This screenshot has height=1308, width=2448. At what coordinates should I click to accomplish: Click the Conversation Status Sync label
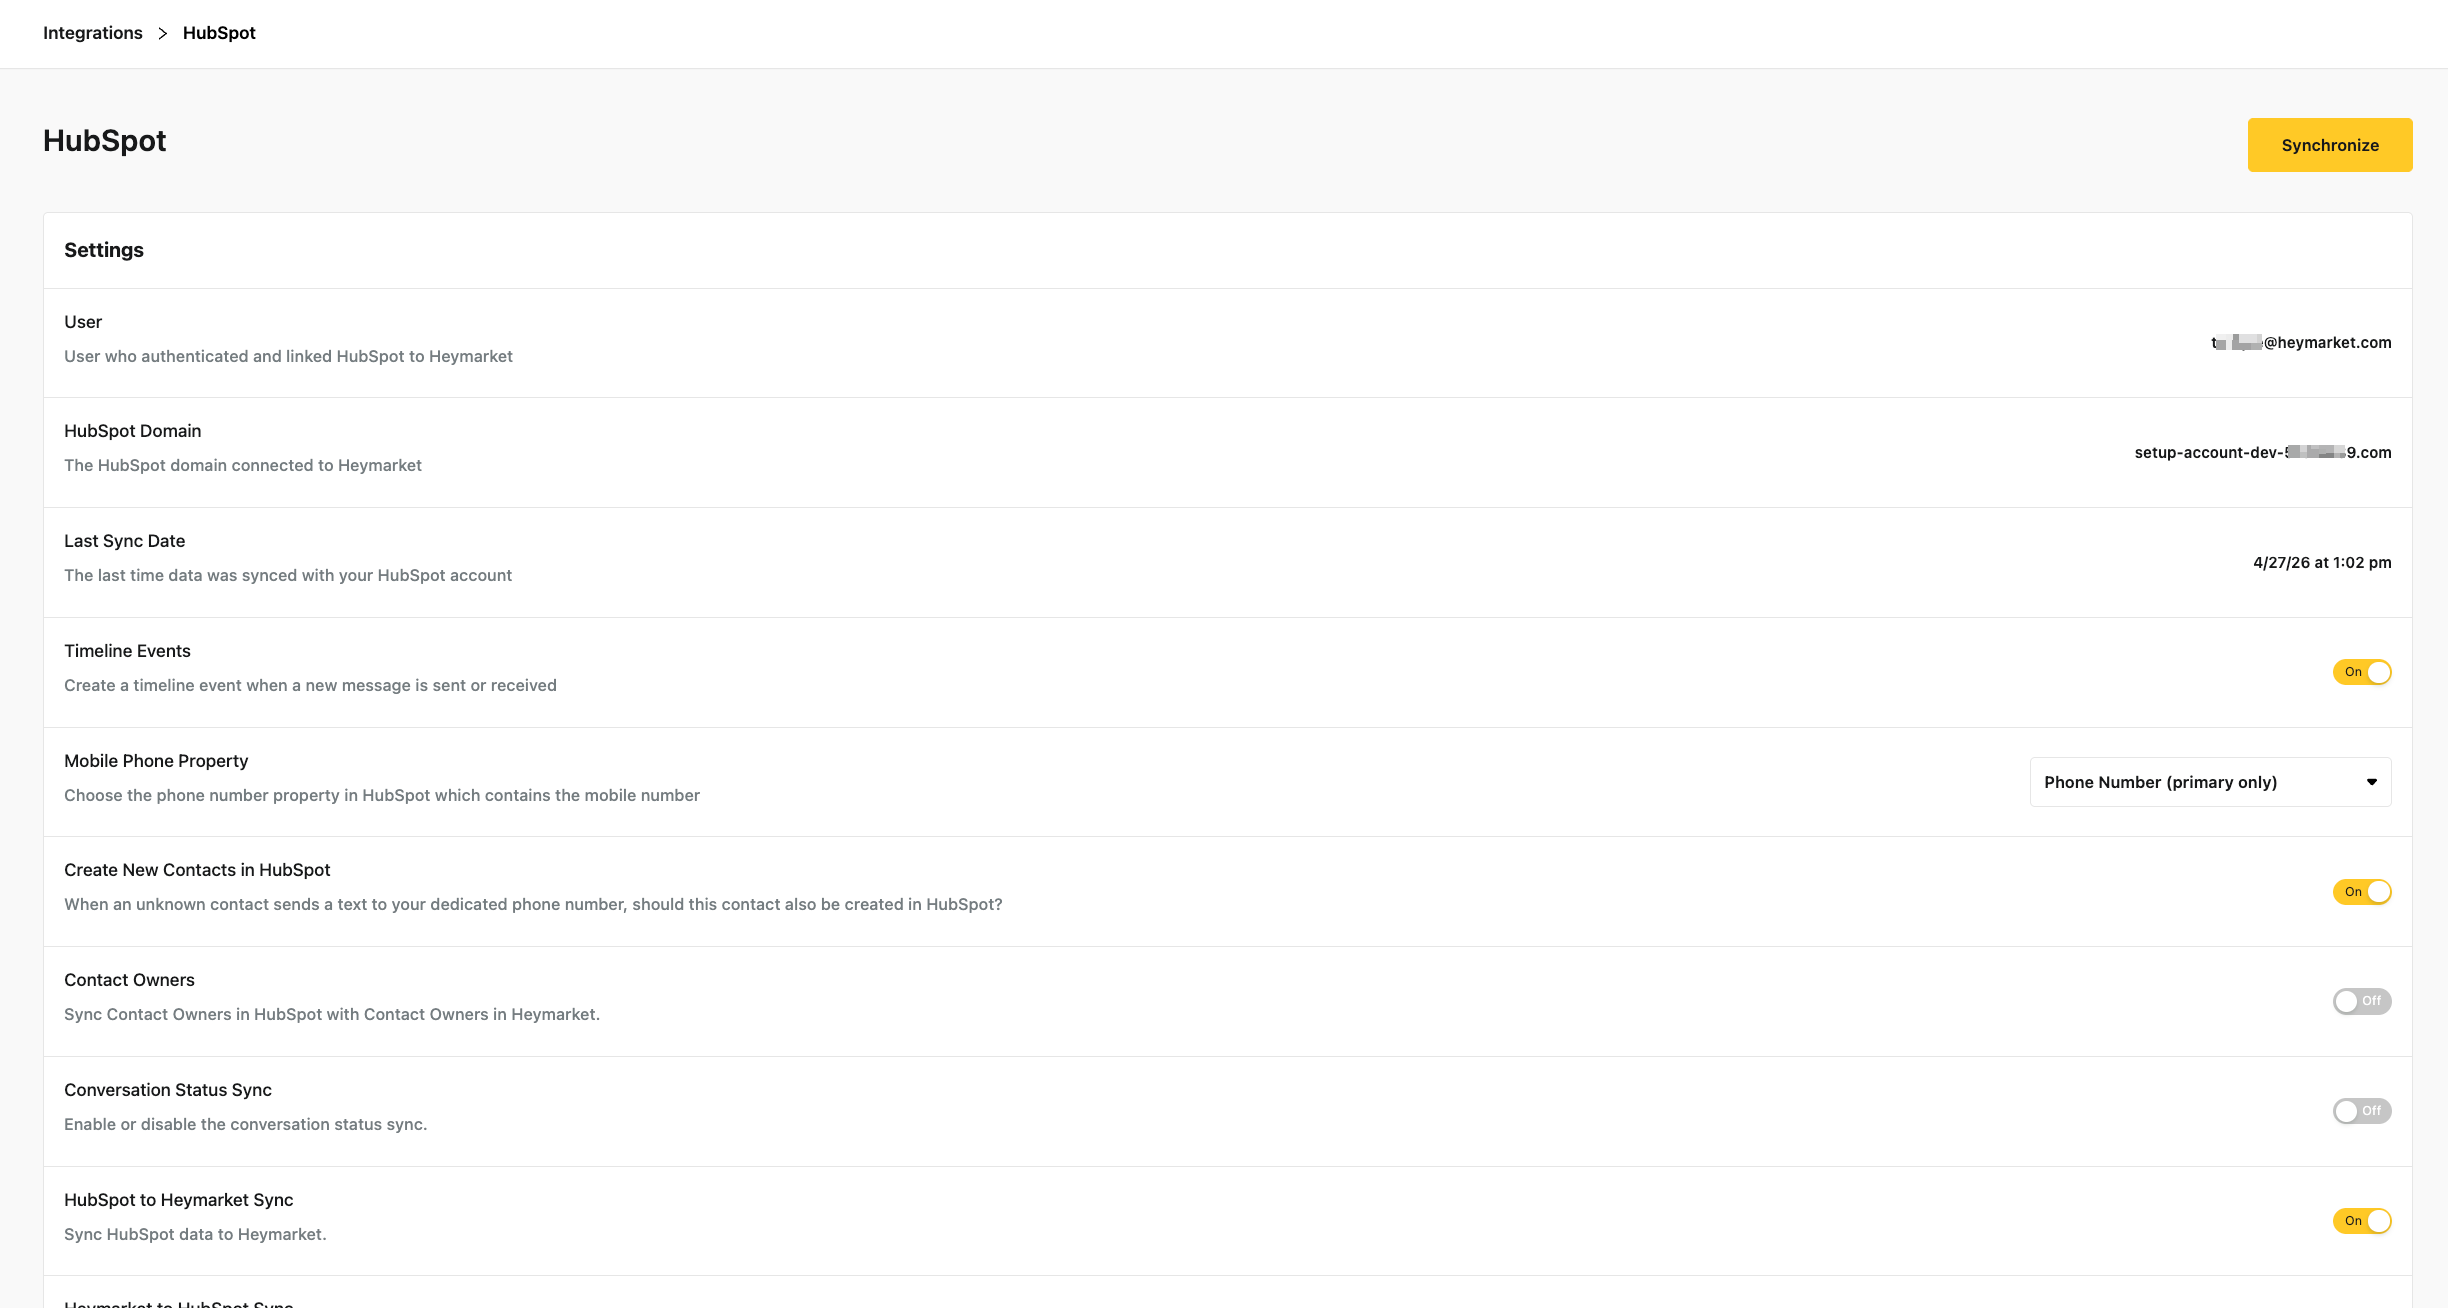pos(168,1090)
